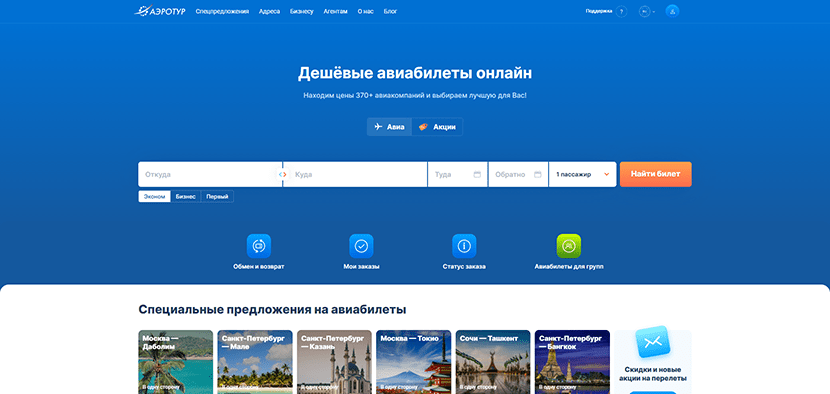Open the language selector dropdown

647,11
